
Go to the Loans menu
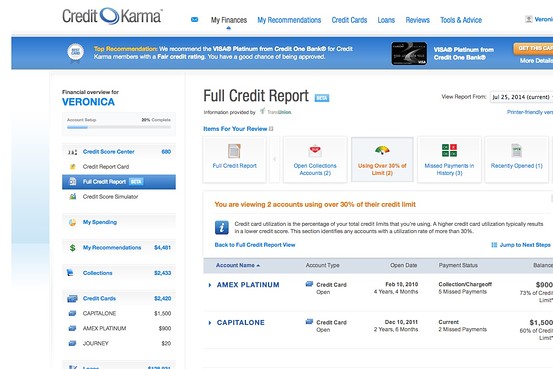[386, 20]
